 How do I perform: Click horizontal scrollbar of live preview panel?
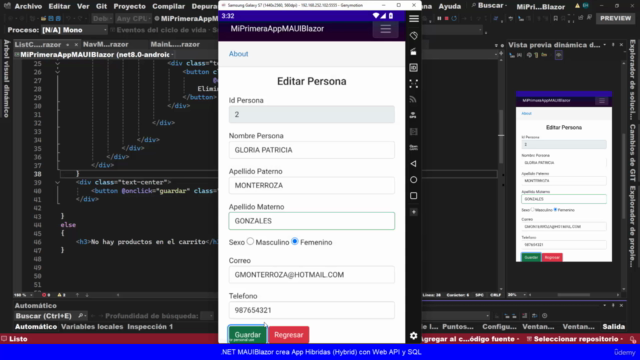(x=573, y=295)
